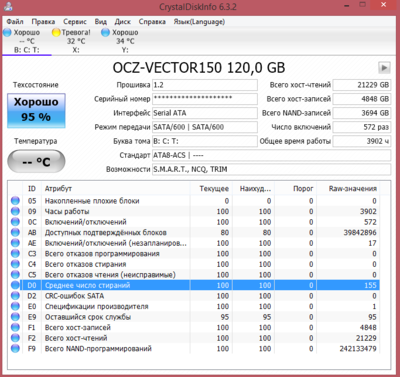Click the yellow Тревога status icon
Screen dimensions: 400x377
56,32
